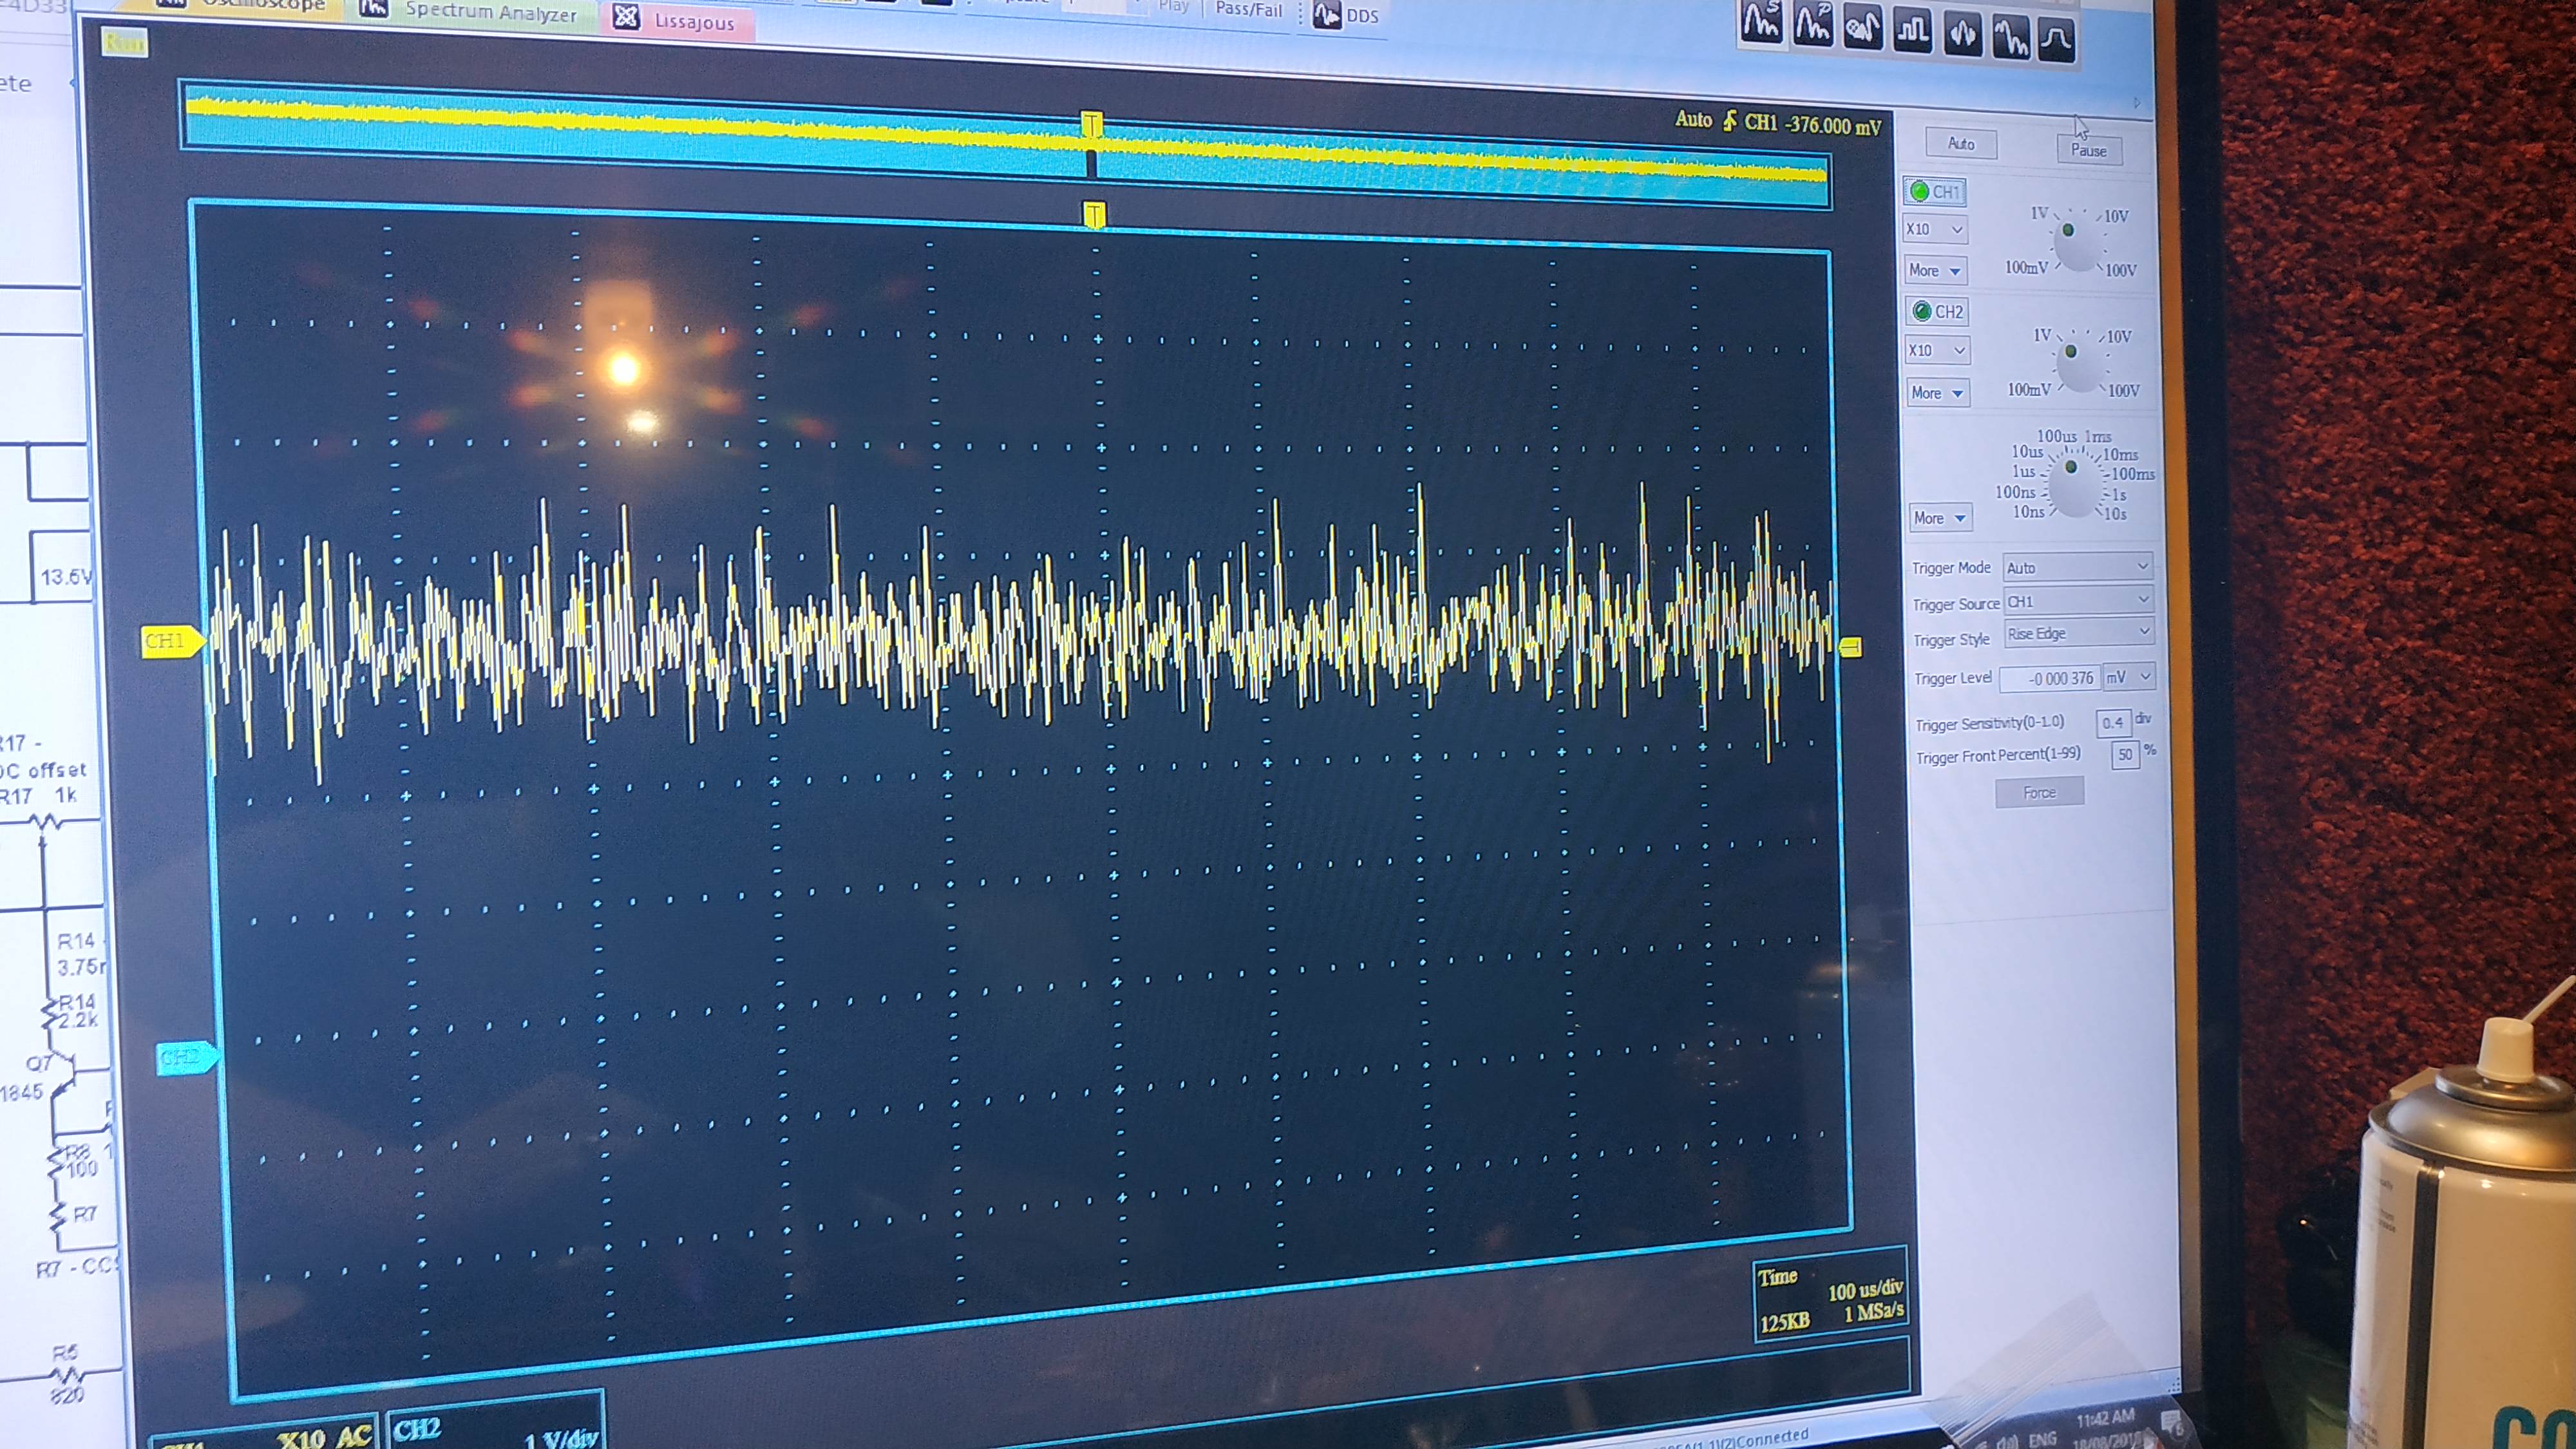This screenshot has height=1449, width=2576.
Task: Click the Trigger Level value field
Action: click(x=2050, y=678)
